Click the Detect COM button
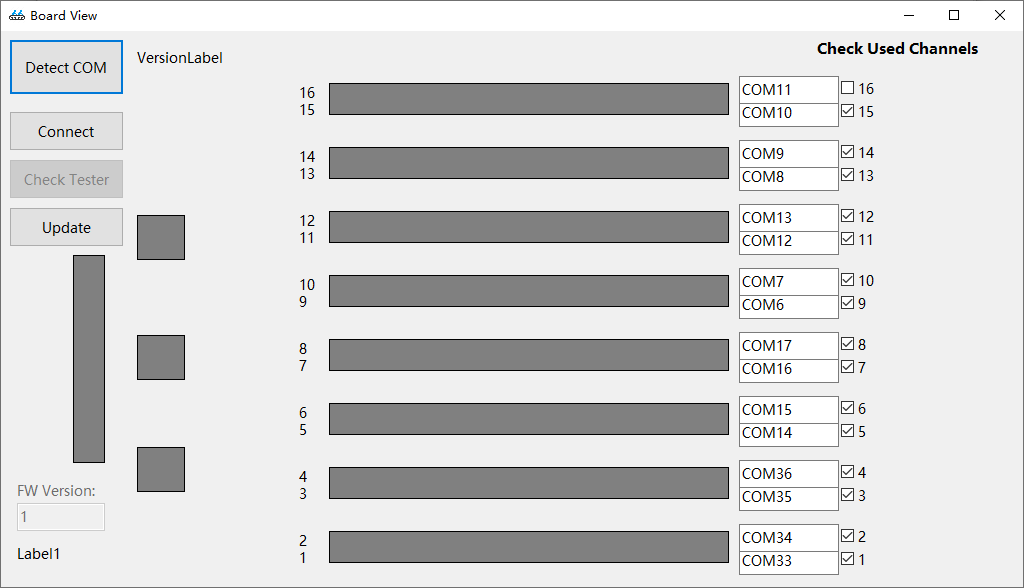Screen dimensions: 1024x588 pyautogui.click(x=66, y=67)
